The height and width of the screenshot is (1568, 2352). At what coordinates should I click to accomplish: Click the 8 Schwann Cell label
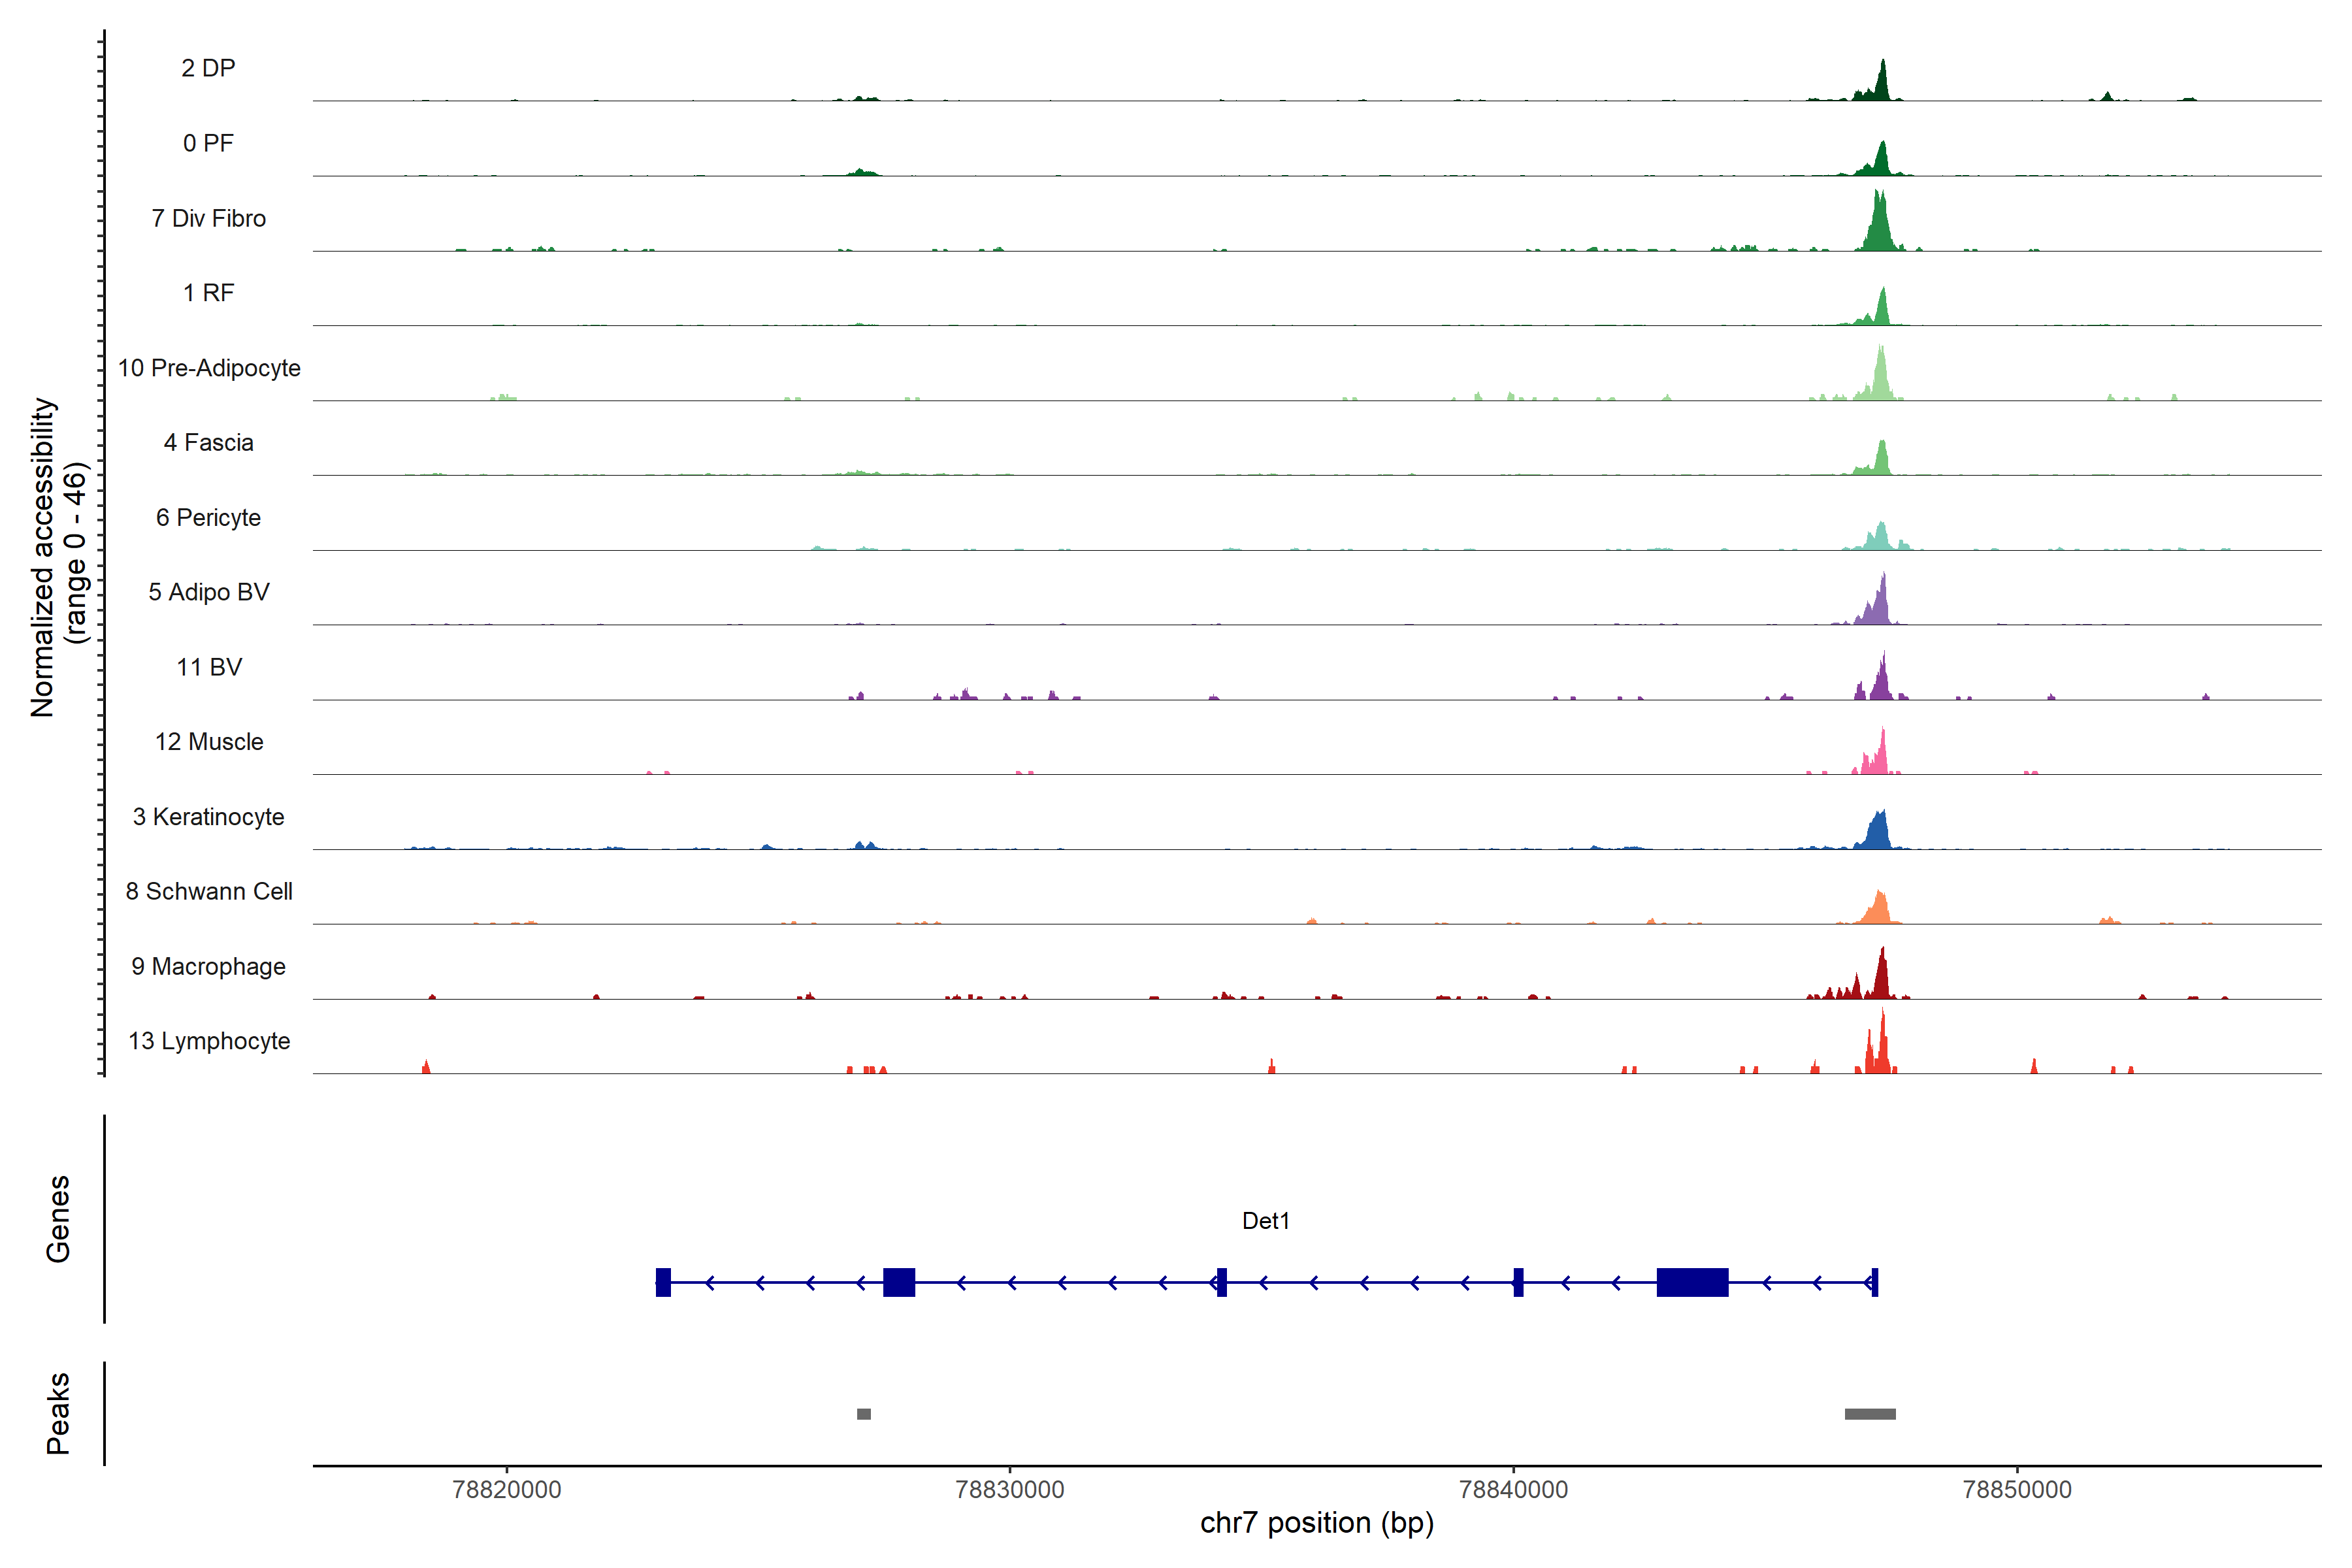[209, 891]
